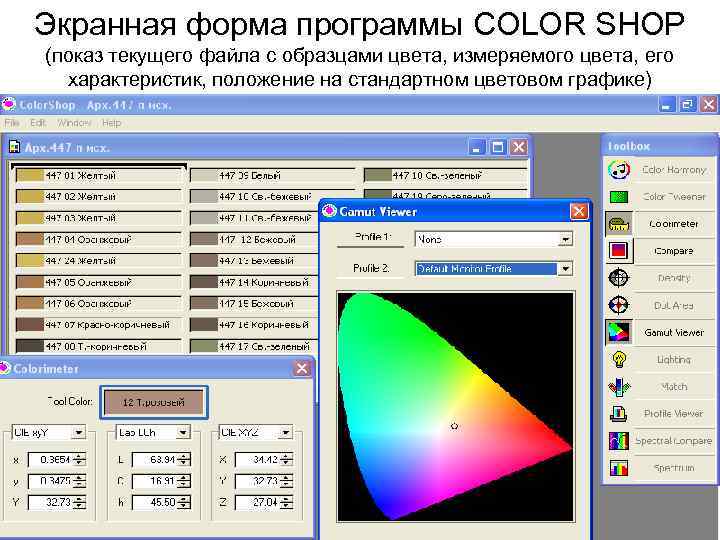Select swatch 447 12 Бежевый

(254, 239)
